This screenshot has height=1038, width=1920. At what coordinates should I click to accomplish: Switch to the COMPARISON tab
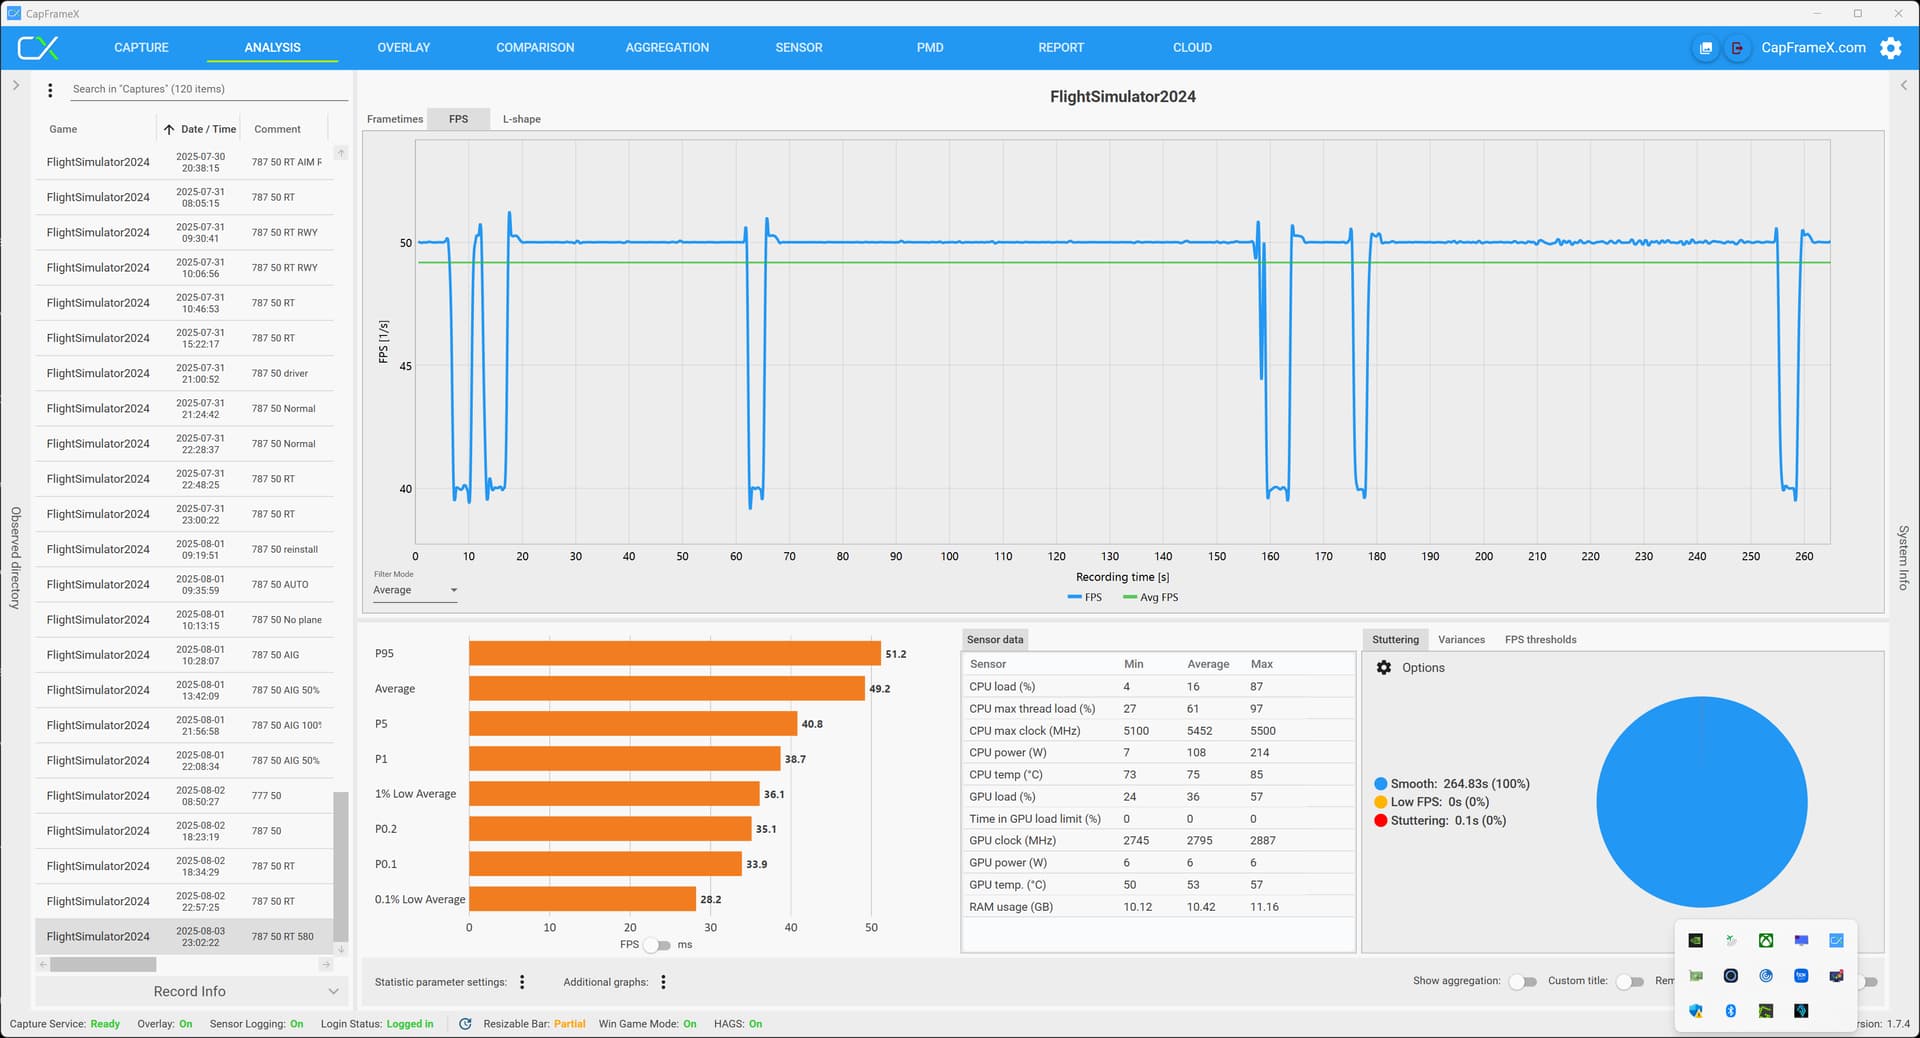tap(535, 48)
